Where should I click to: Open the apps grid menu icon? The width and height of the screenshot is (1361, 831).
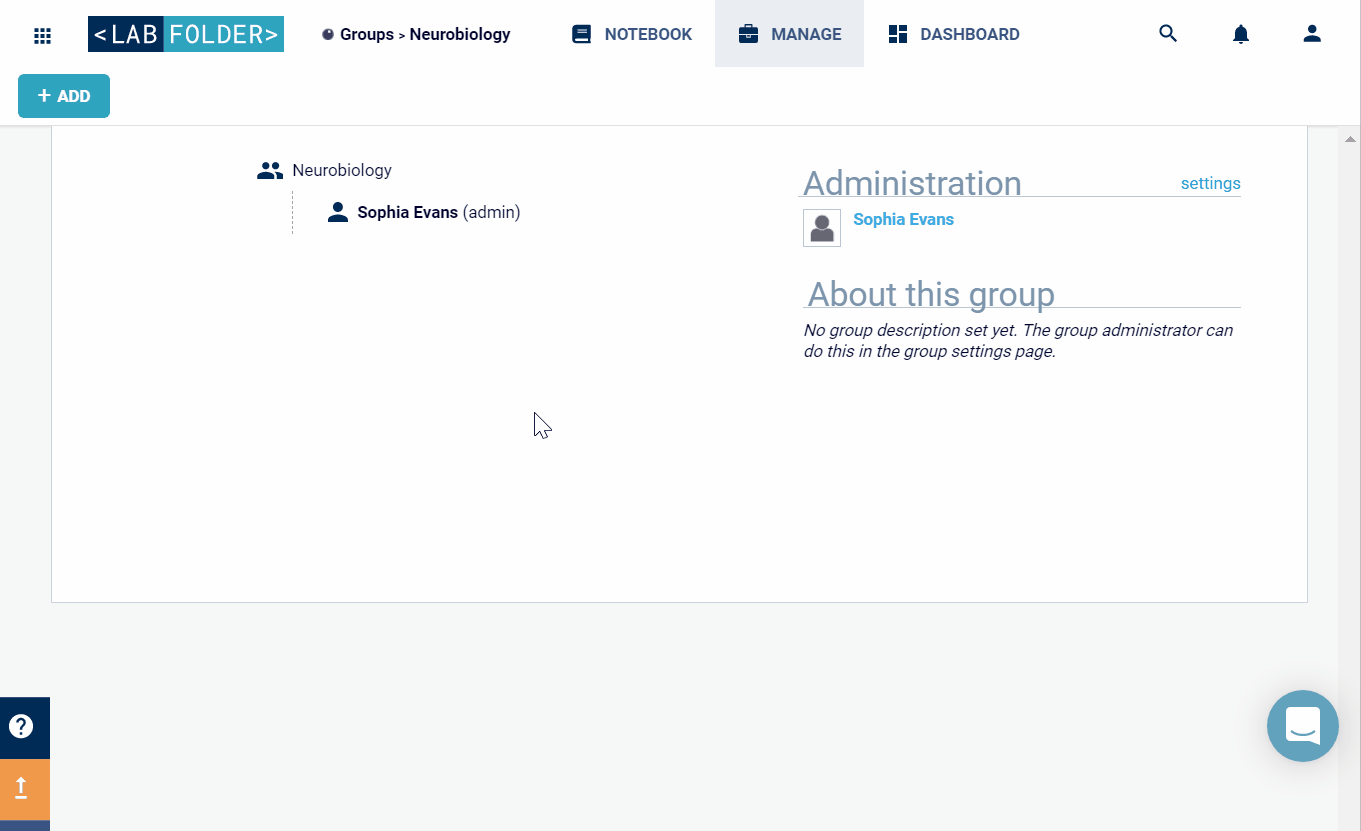(x=42, y=36)
